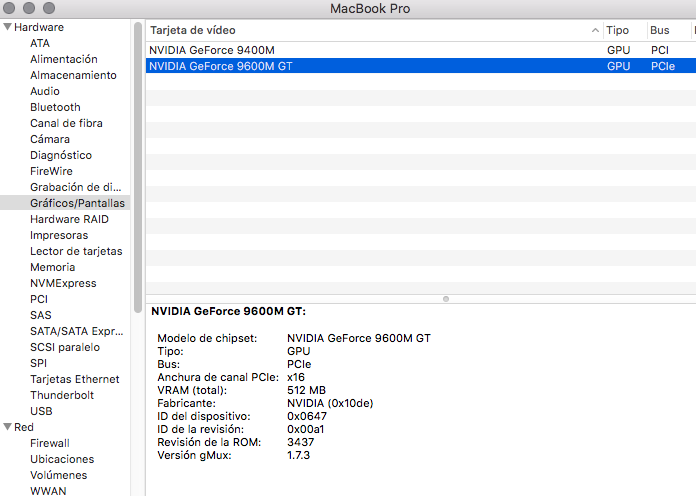Click the sort arrow in Tarjeta de vídeo header
This screenshot has height=496, width=696.
(x=595, y=30)
